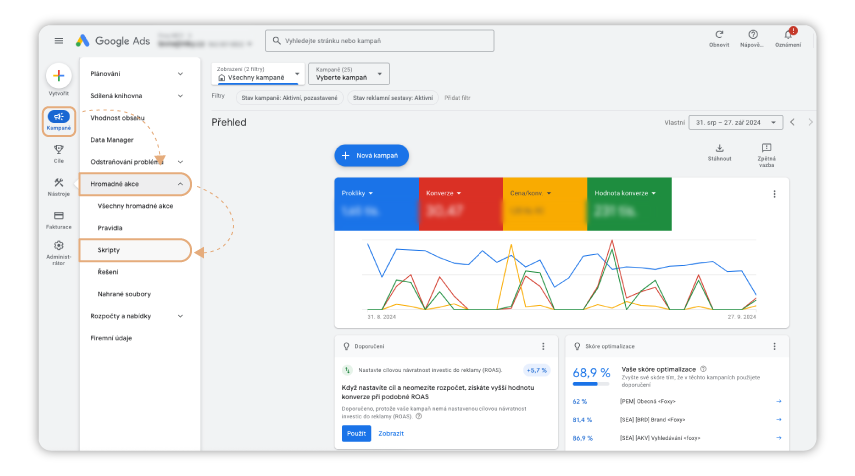Click the Vytvořit plus icon
This screenshot has height=476, width=855.
click(x=59, y=76)
